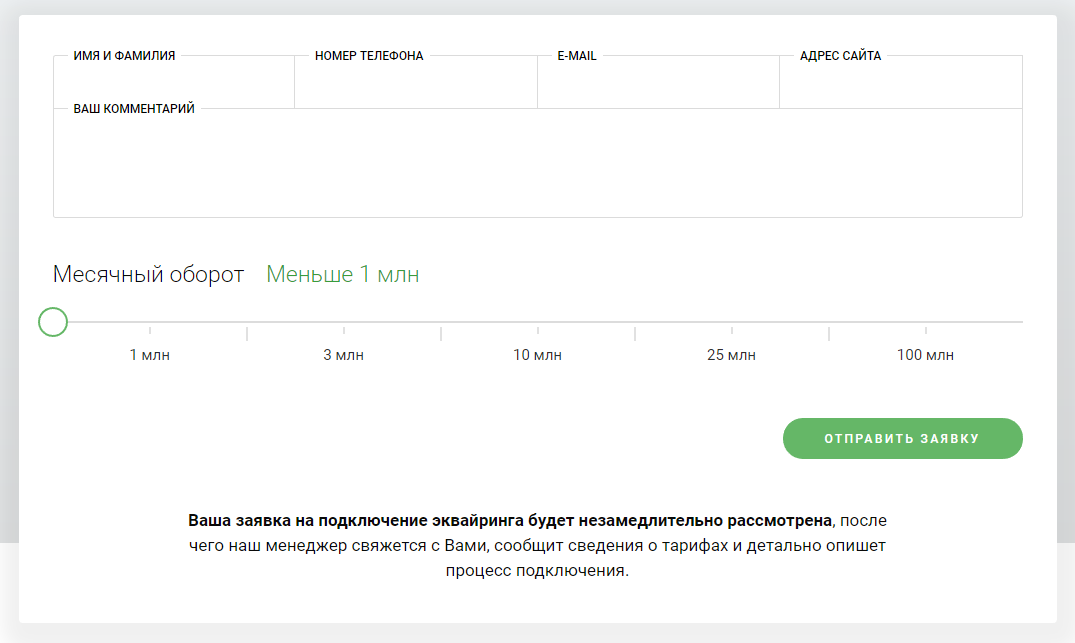
Task: Click the E-MAIL field label
Action: [x=577, y=56]
